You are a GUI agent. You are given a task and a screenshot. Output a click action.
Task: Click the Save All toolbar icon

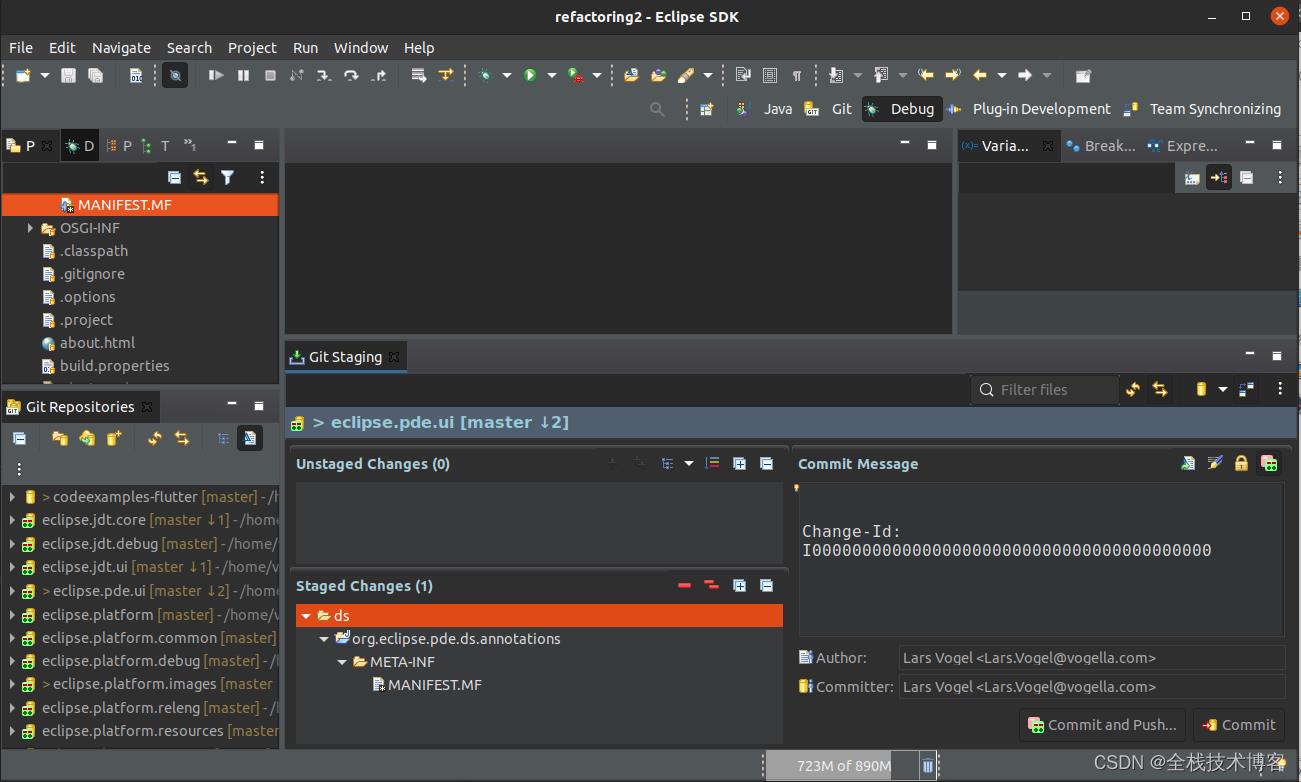(95, 75)
